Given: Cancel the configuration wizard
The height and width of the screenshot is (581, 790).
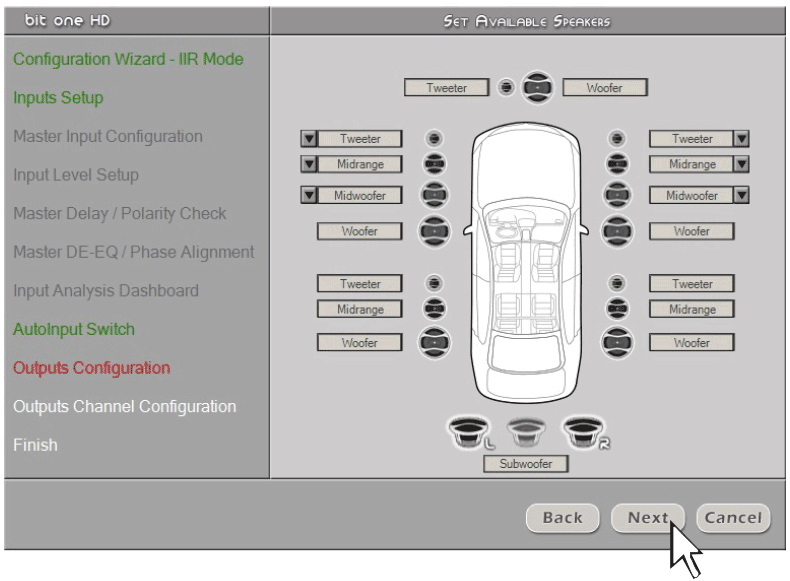Looking at the screenshot, I should pos(733,518).
